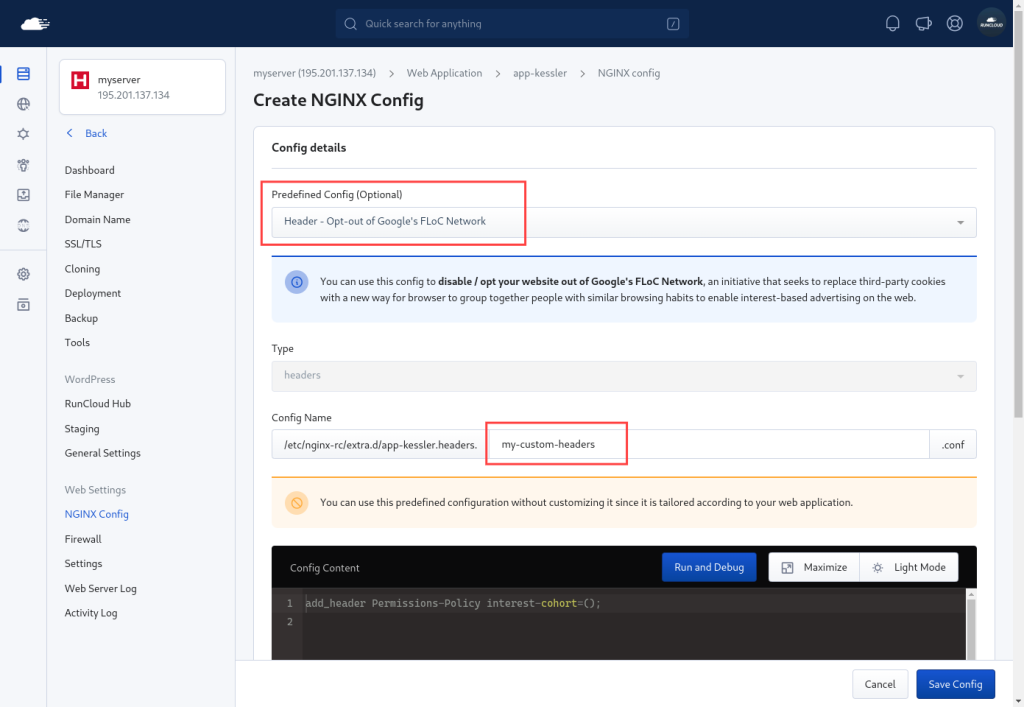Open notifications bell icon
This screenshot has width=1024, height=707.
(892, 24)
